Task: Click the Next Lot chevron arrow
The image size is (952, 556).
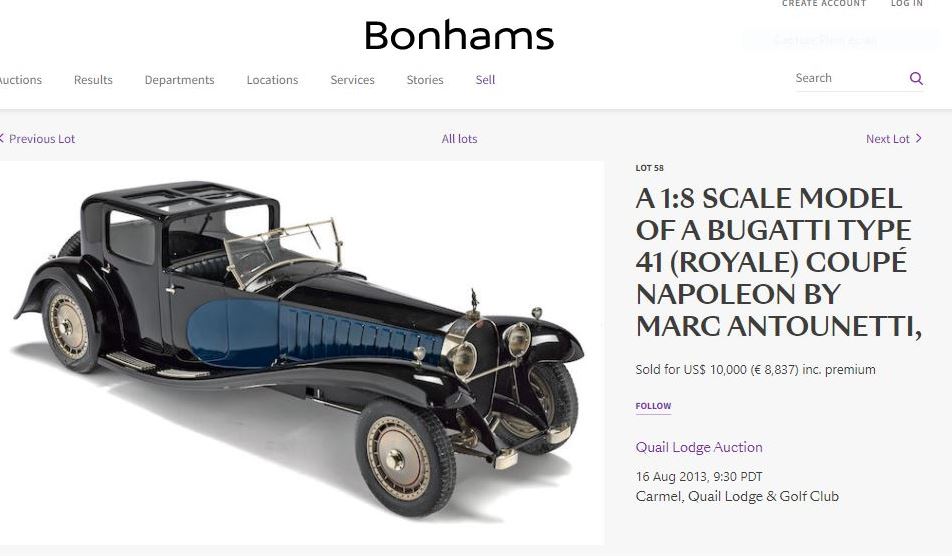Action: pyautogui.click(x=919, y=138)
